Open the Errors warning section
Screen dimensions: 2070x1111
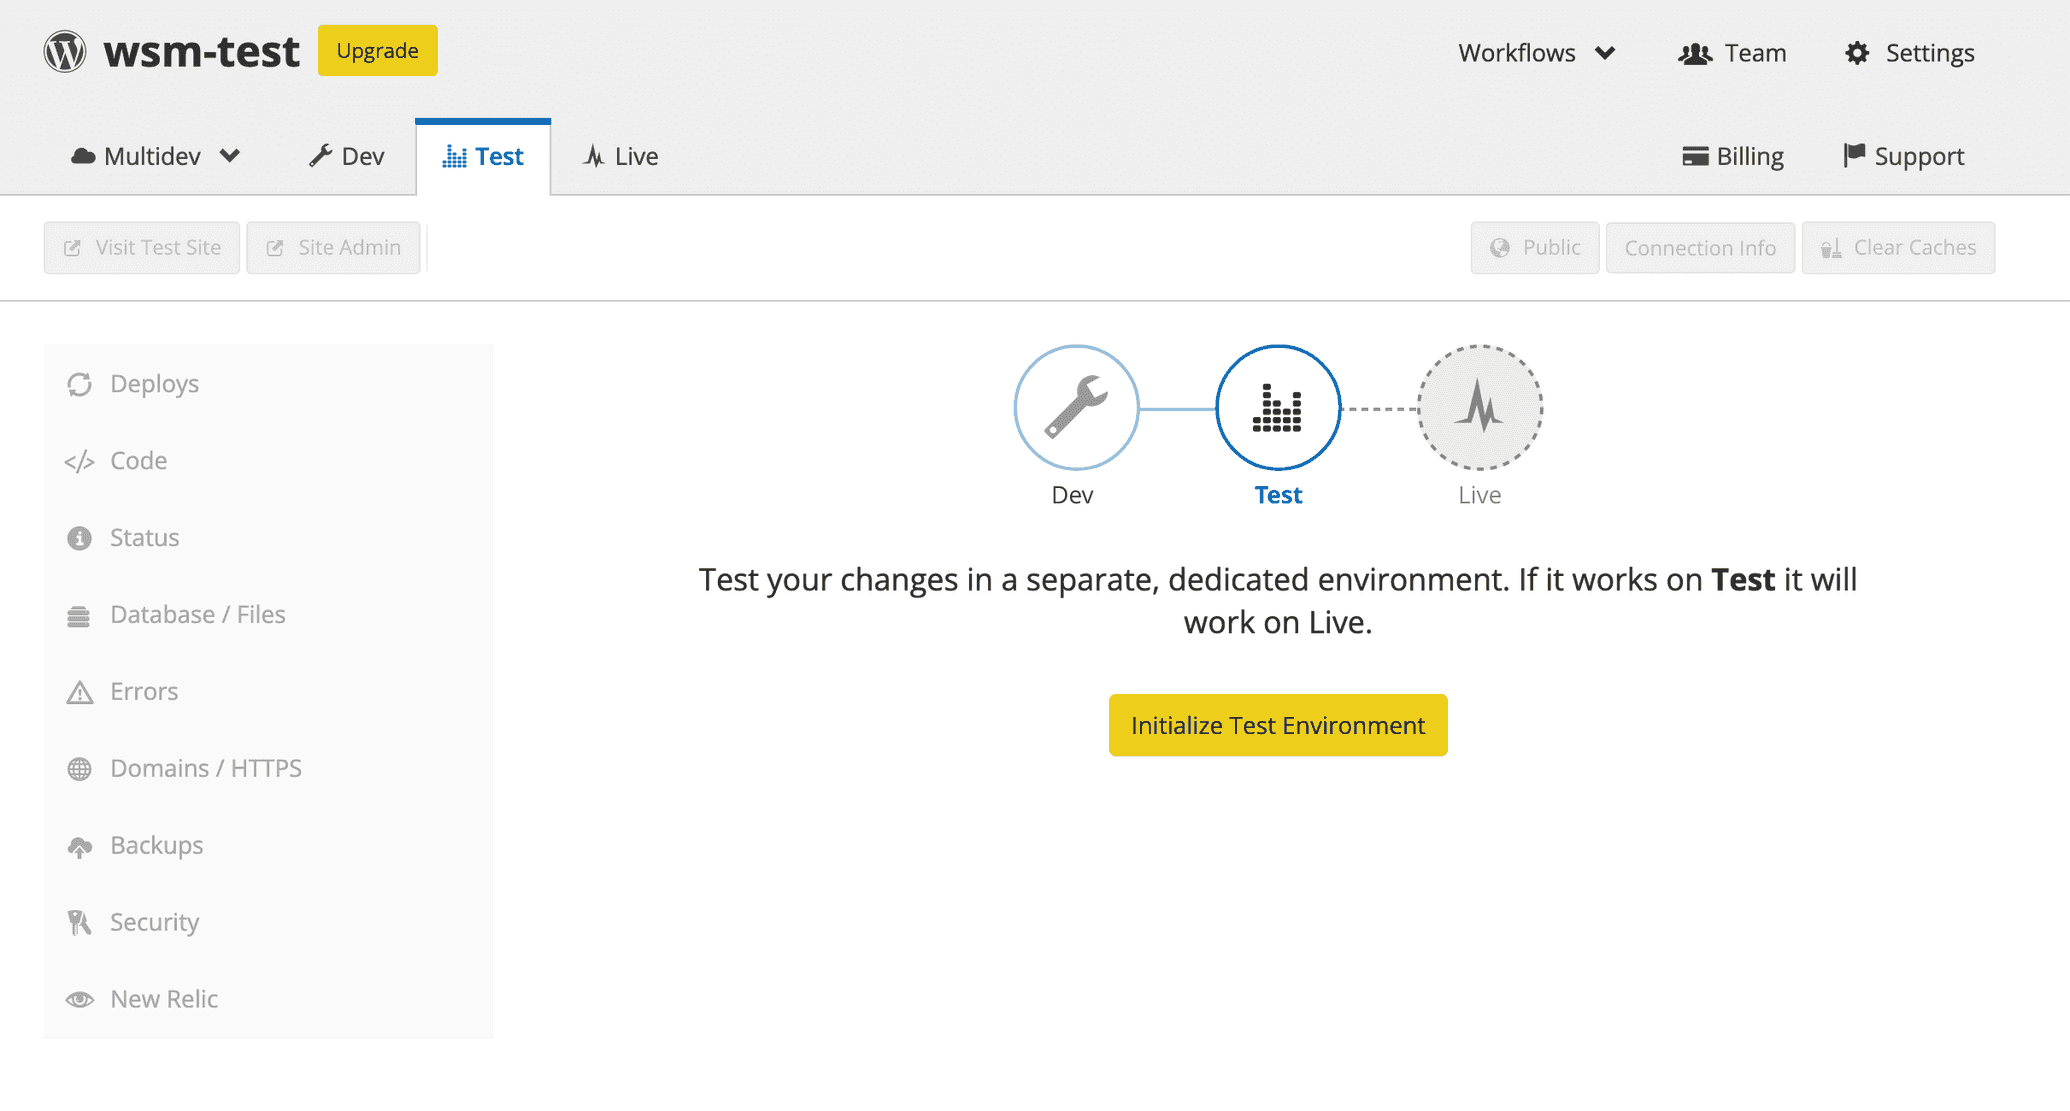[x=80, y=691]
